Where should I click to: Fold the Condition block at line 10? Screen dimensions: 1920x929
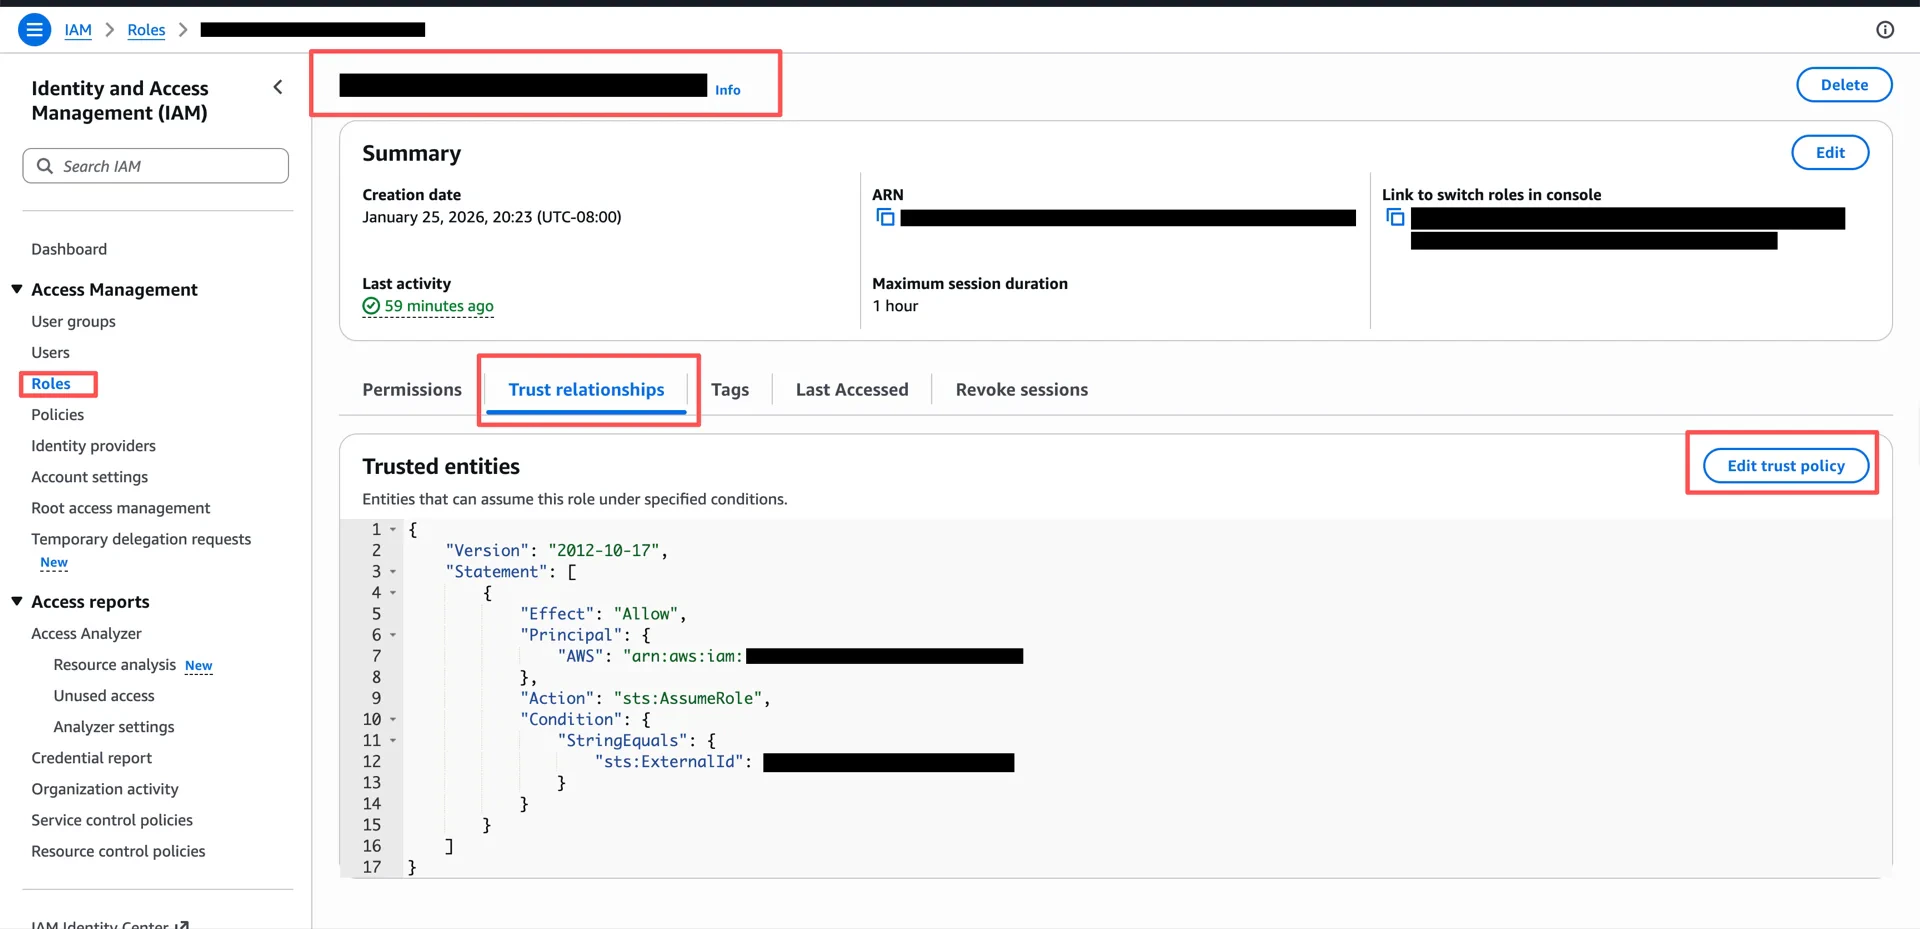coord(393,719)
